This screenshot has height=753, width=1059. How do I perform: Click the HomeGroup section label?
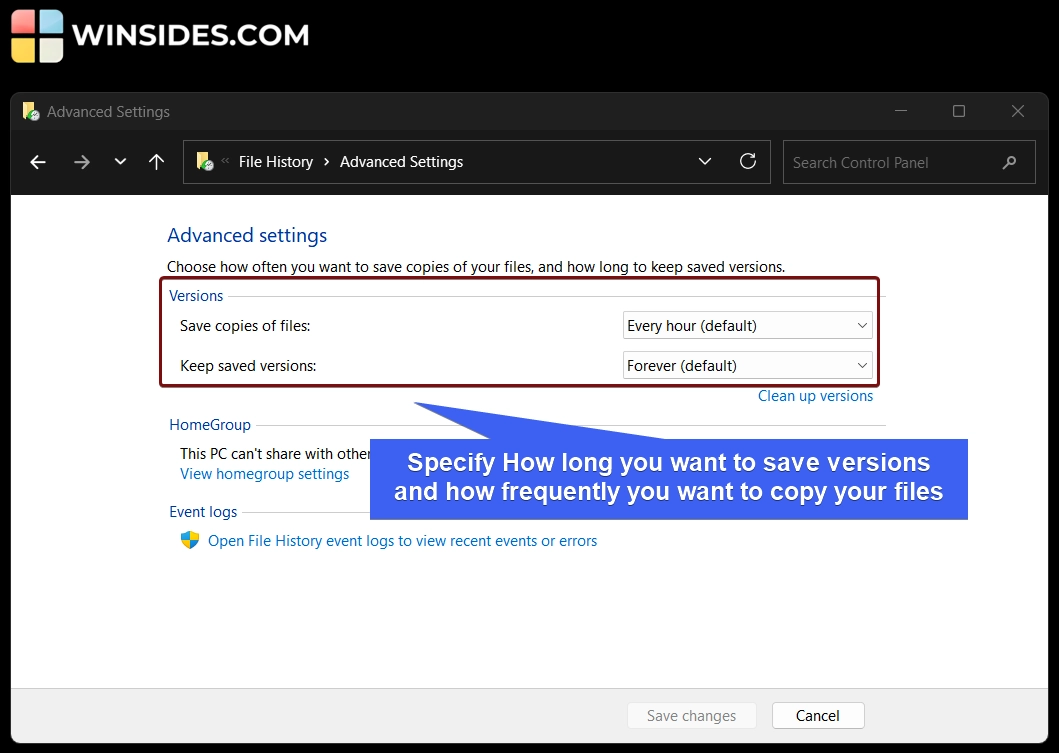tap(210, 425)
